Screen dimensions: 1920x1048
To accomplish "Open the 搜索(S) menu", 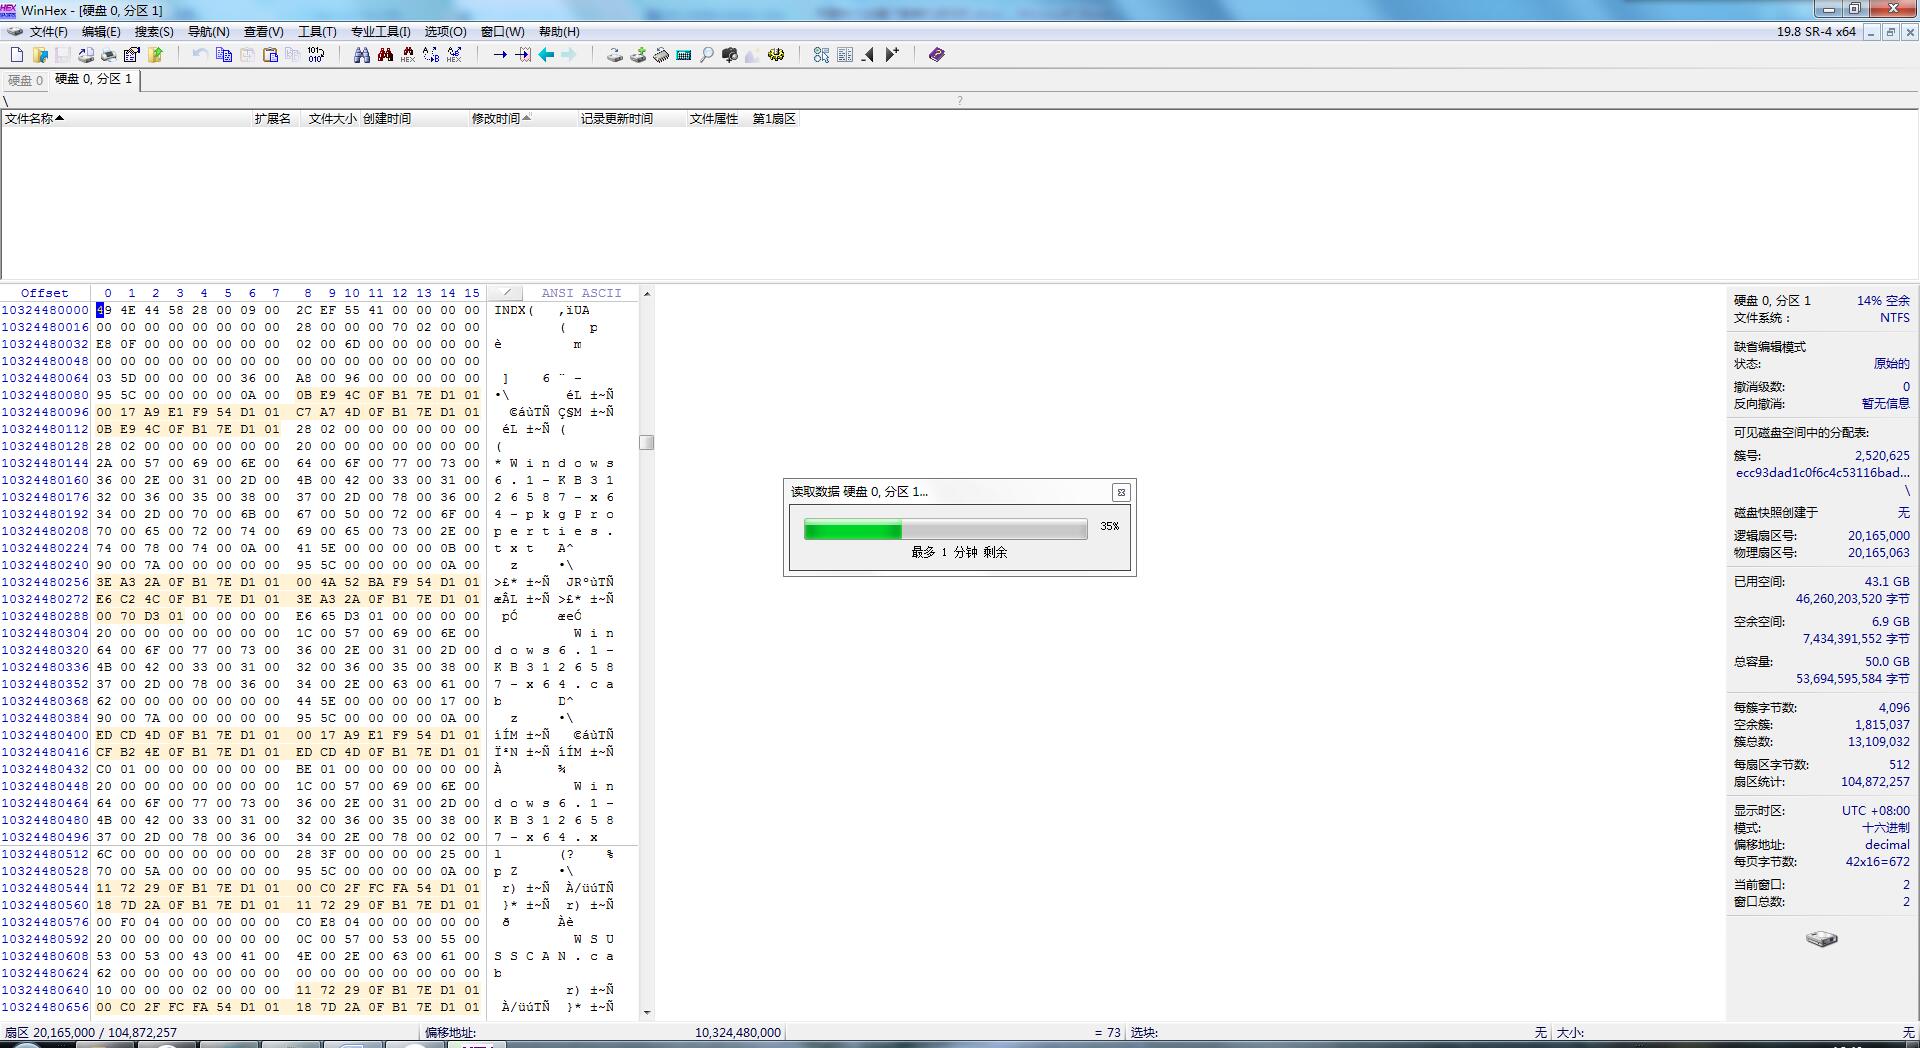I will 154,32.
